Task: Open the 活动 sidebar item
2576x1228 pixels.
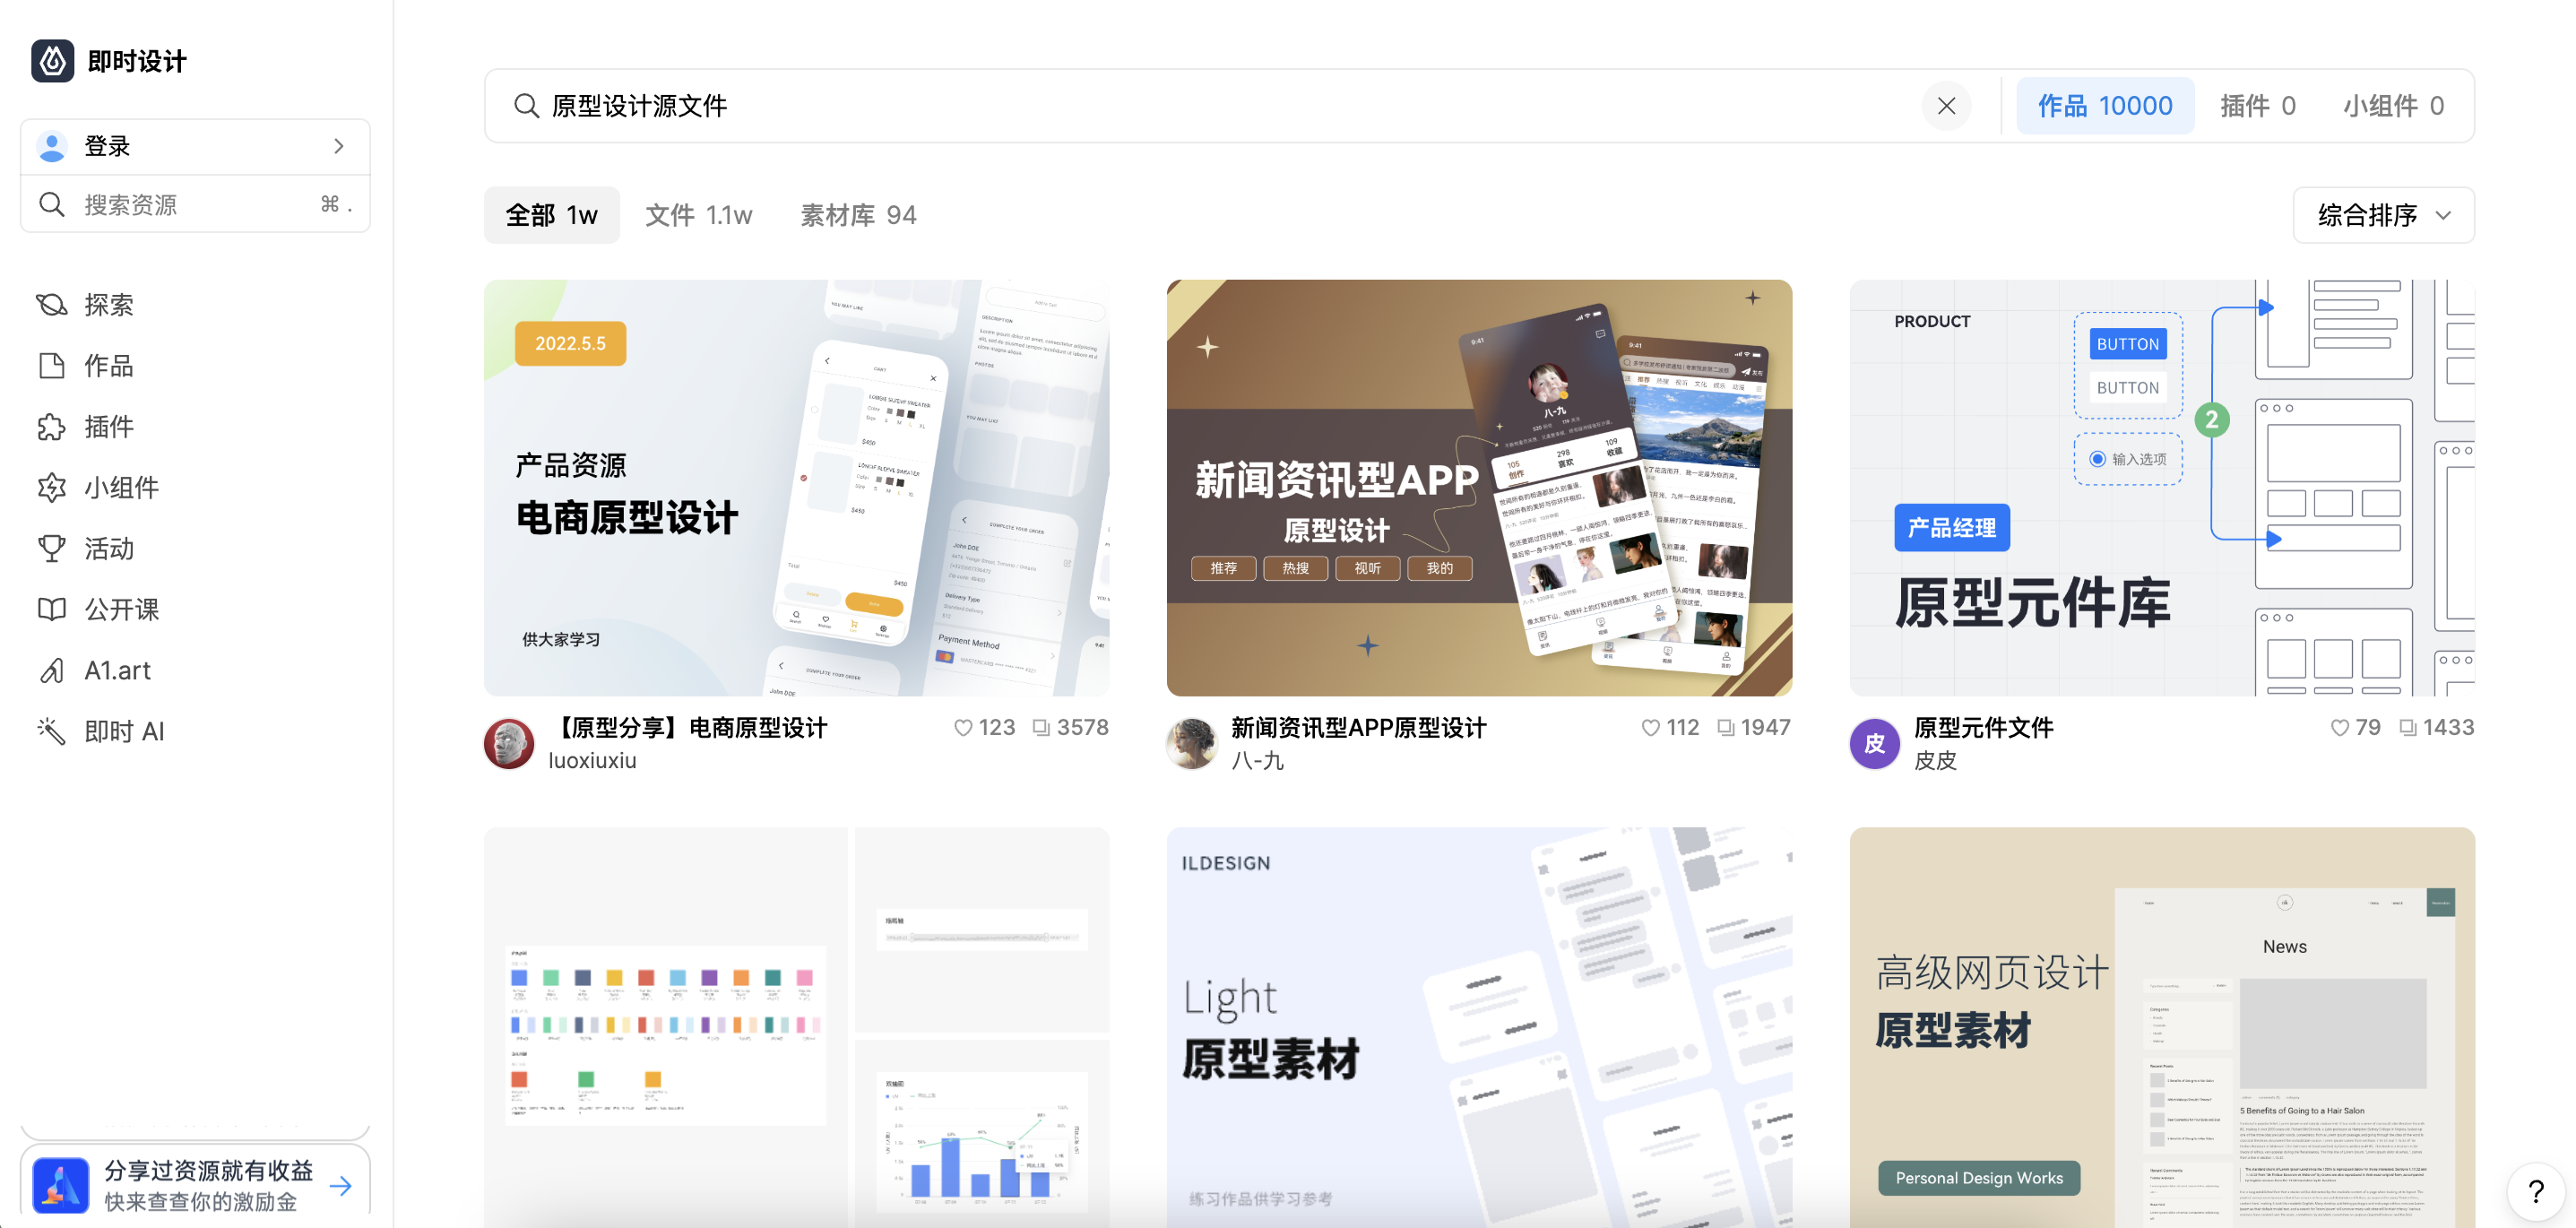Action: point(109,548)
